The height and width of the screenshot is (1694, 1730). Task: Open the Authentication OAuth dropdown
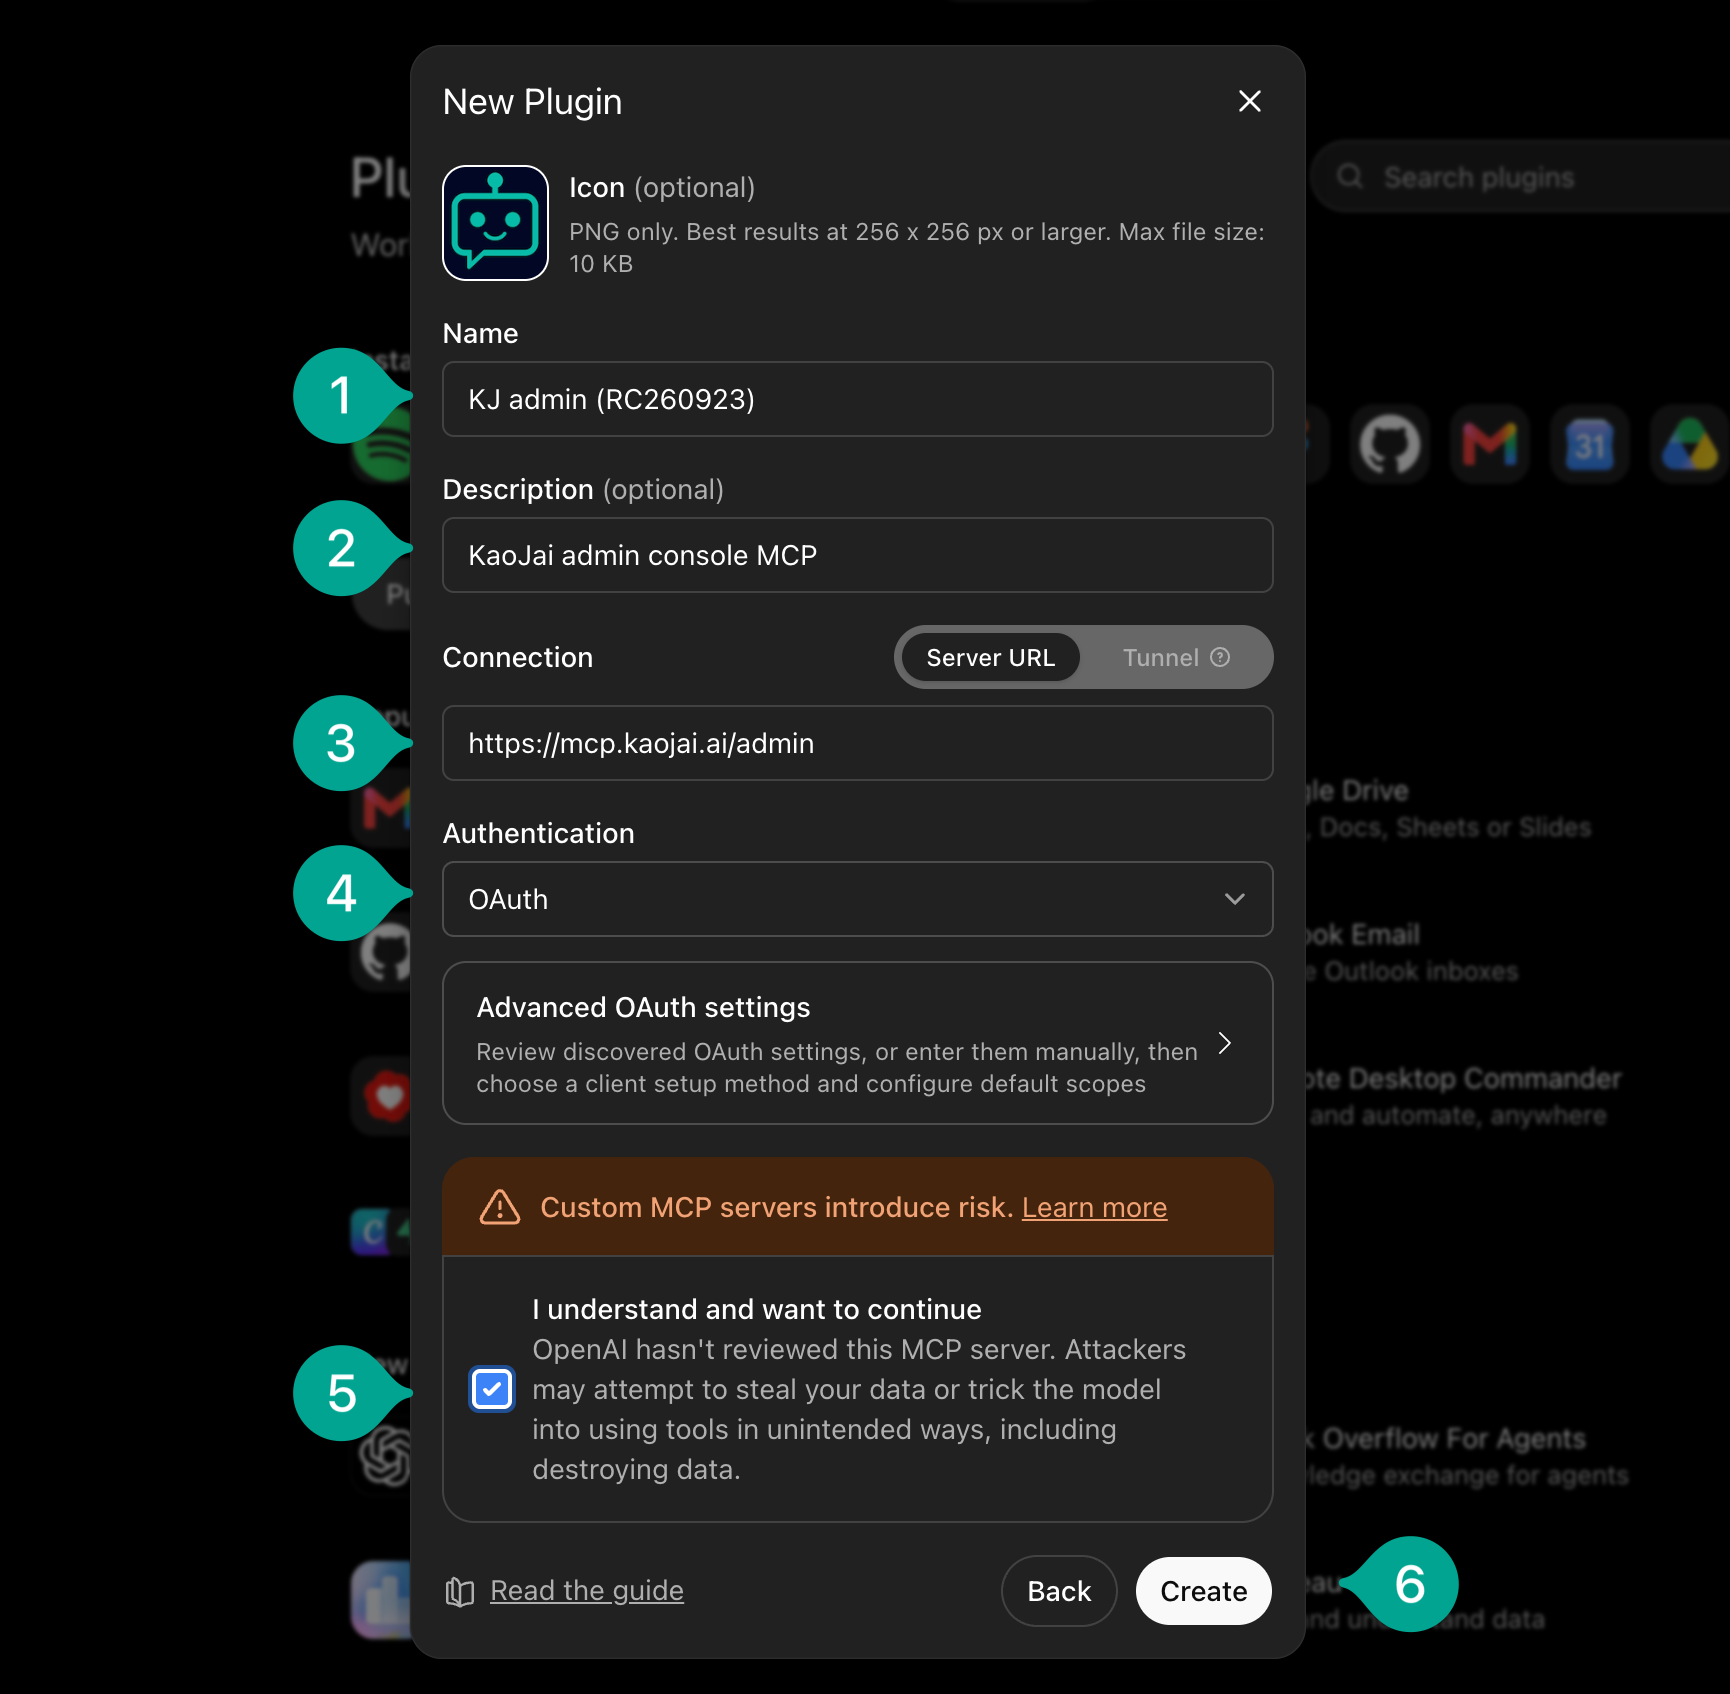858,899
